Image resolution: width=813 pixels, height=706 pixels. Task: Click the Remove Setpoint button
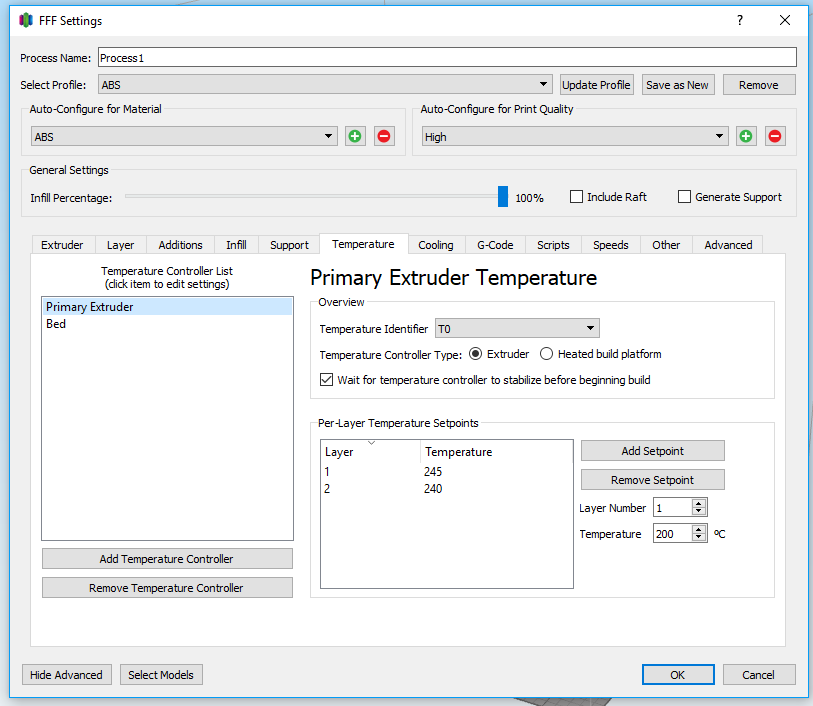[653, 480]
